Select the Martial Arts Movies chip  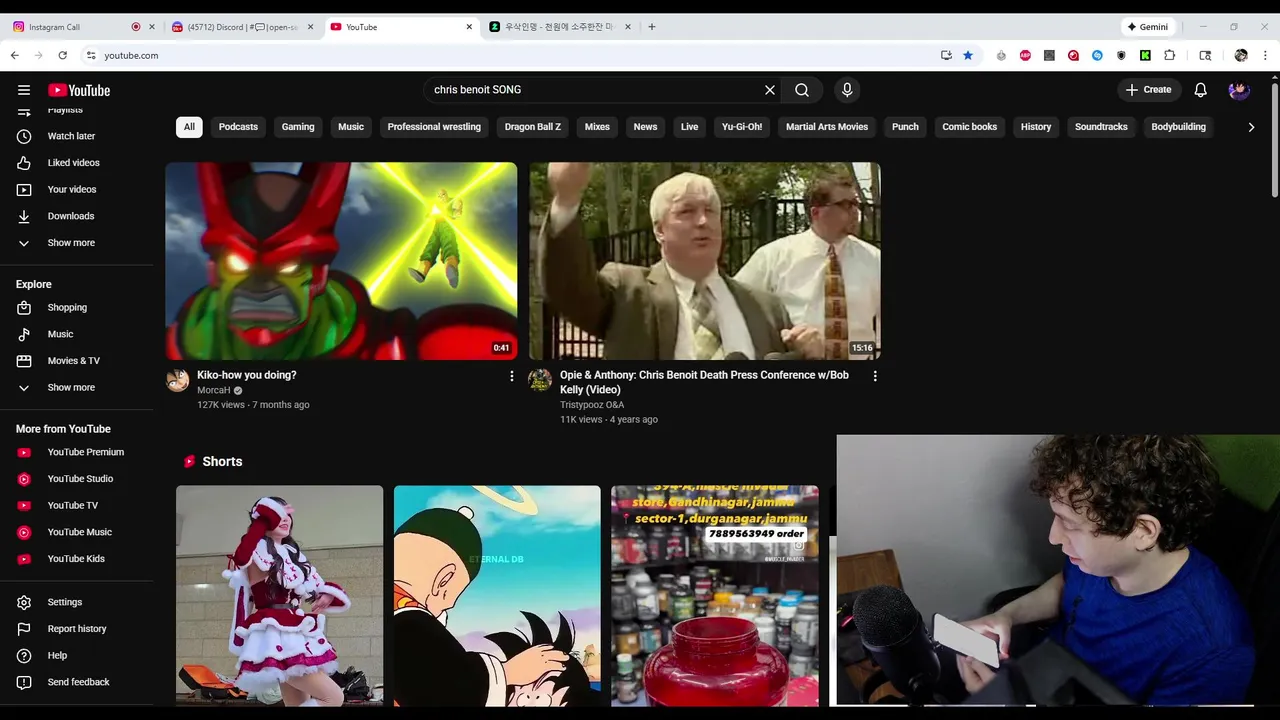pos(827,127)
